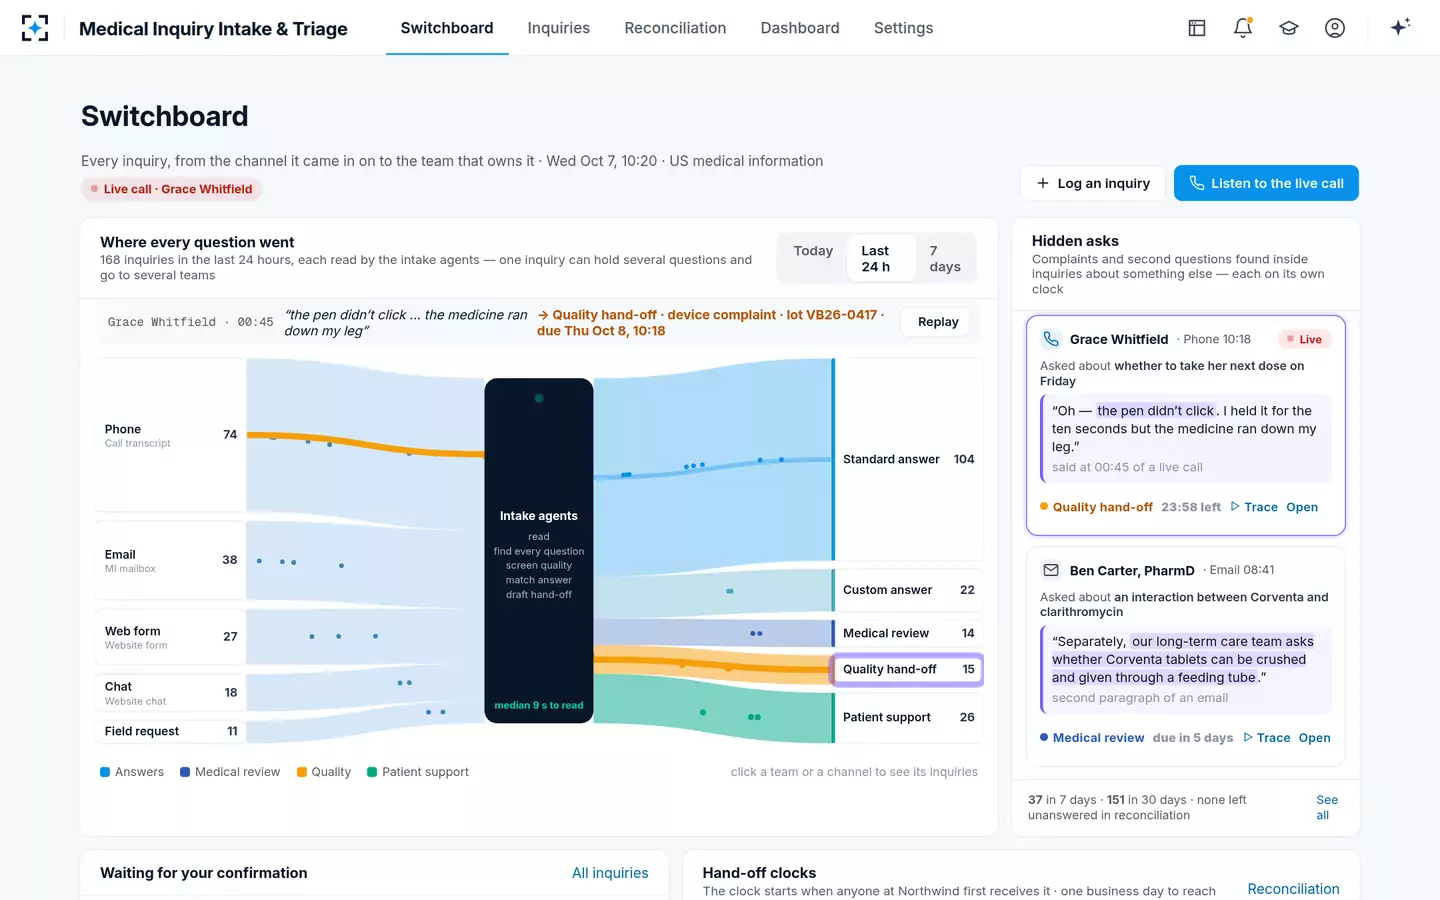Click Trace on the Ben Carter card

(x=1266, y=738)
